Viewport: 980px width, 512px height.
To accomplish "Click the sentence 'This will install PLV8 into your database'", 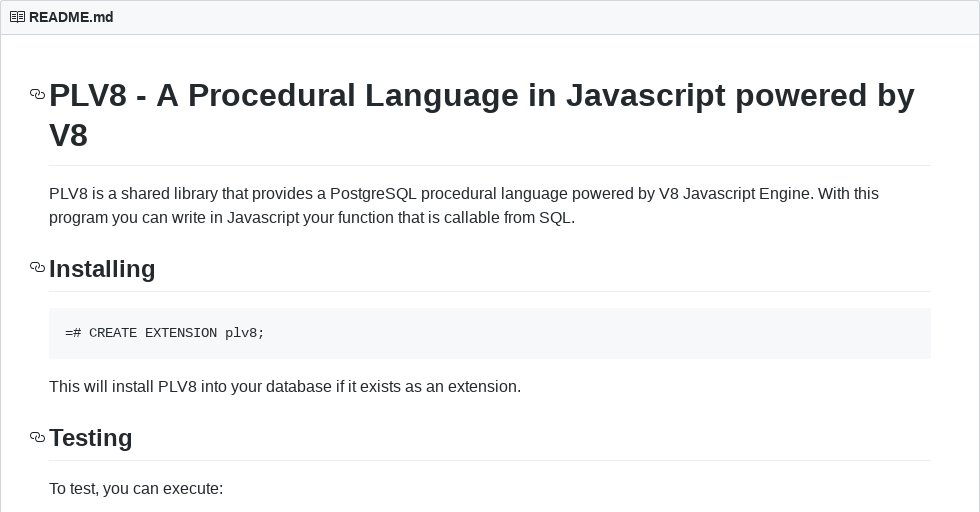I will (285, 386).
